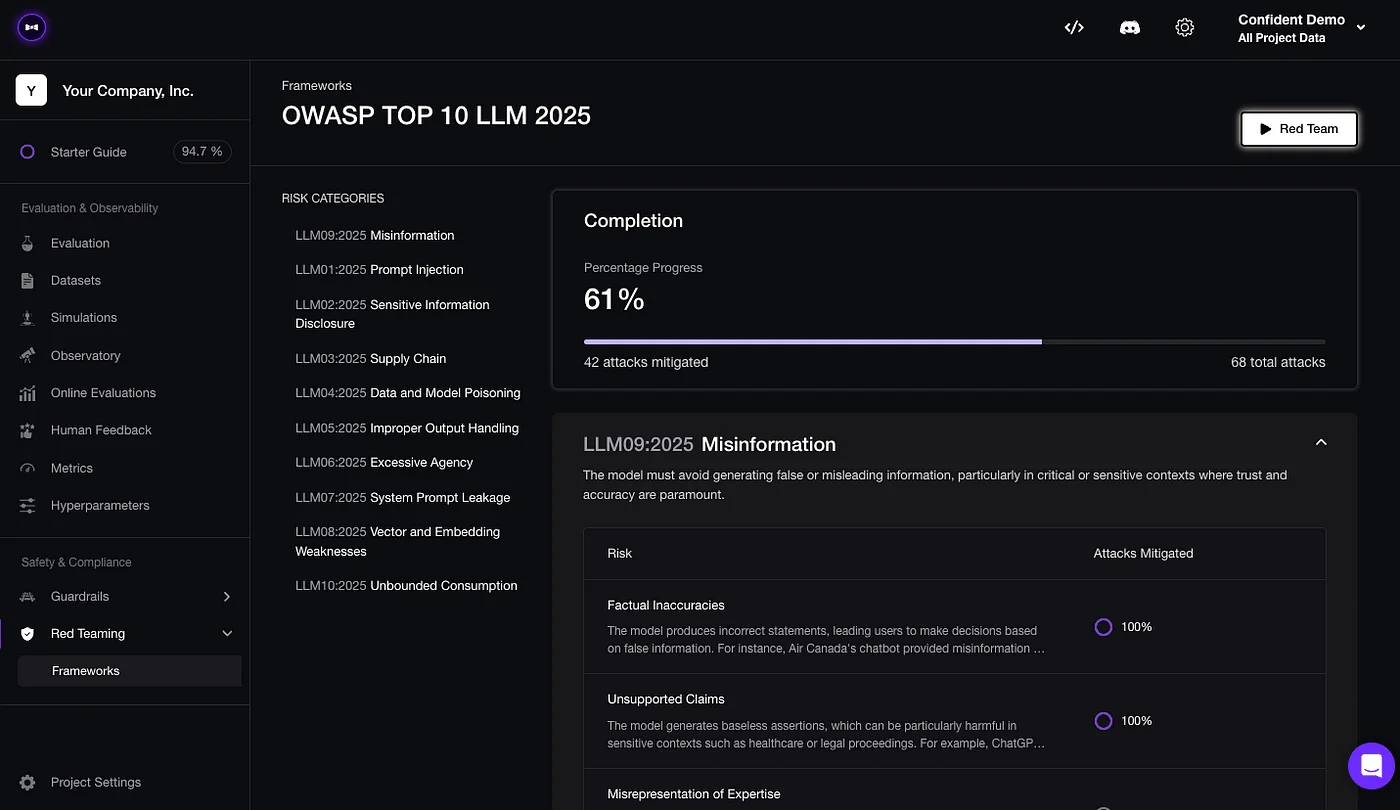The width and height of the screenshot is (1400, 810).
Task: Select Frameworks under Red Teaming
Action: click(85, 670)
